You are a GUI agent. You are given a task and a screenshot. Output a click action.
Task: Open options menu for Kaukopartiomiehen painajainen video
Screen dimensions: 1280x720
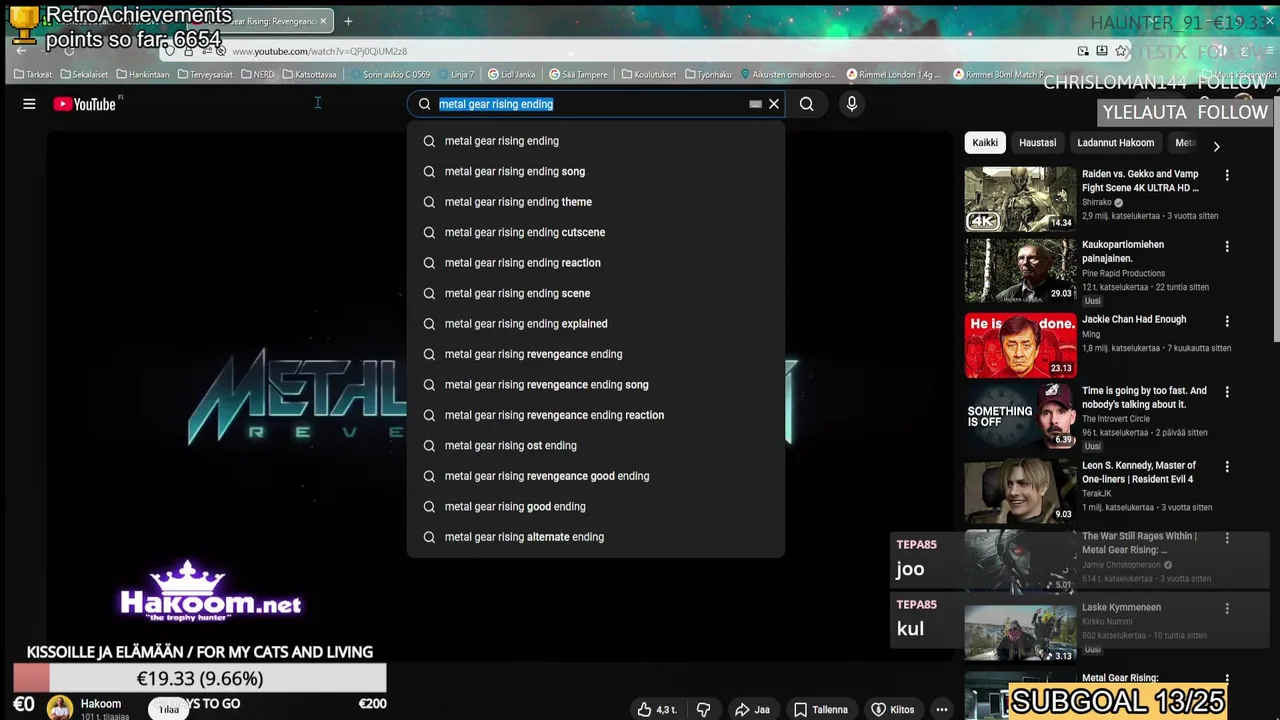point(1227,246)
